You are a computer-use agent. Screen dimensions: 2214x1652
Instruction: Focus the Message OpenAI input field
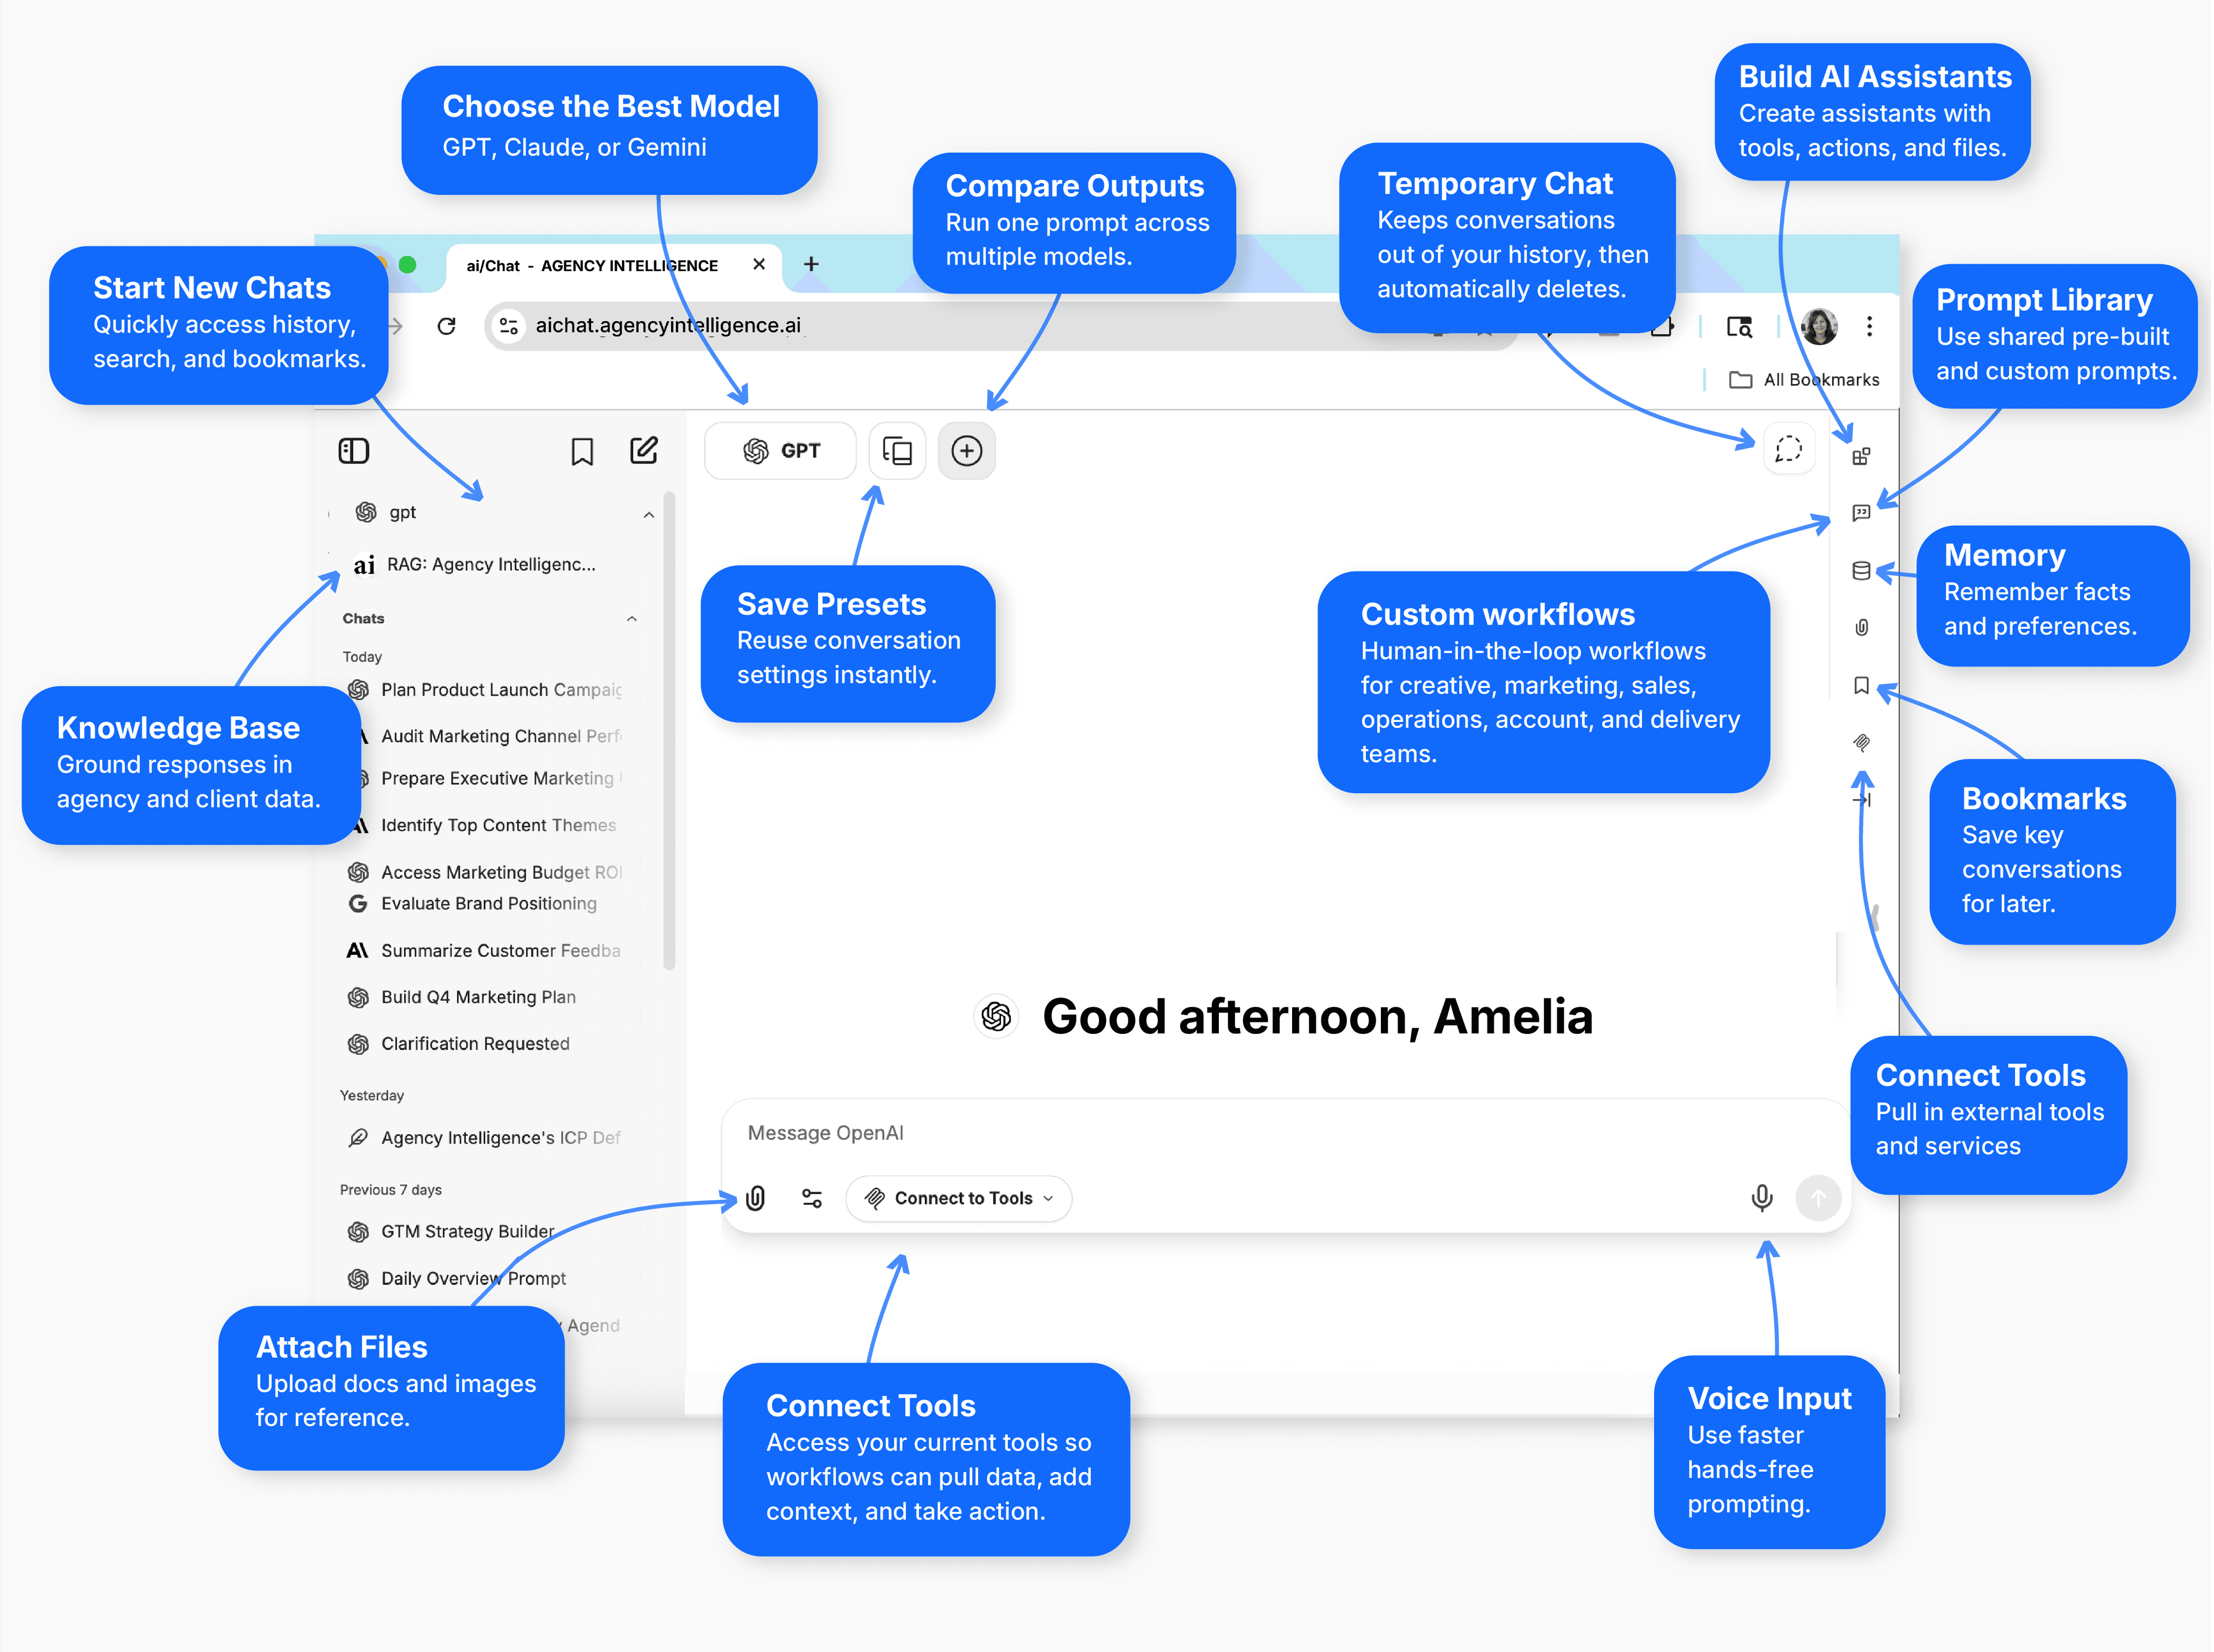point(1285,1133)
